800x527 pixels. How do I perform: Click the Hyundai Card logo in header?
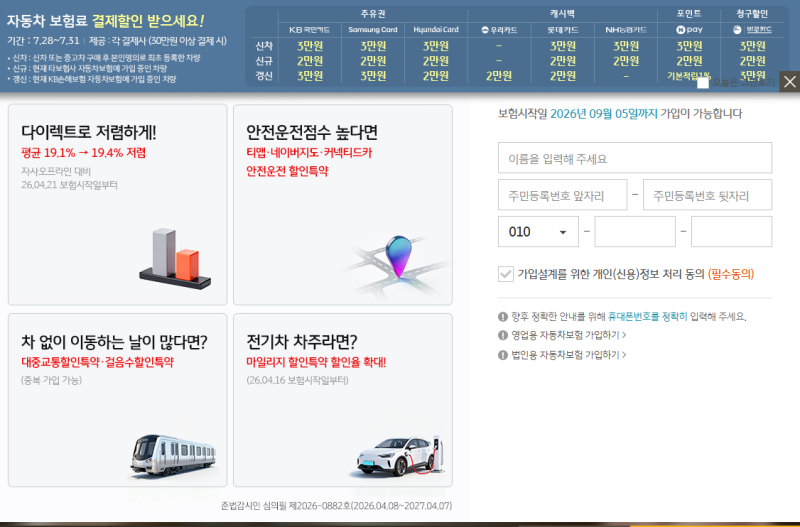(x=436, y=30)
